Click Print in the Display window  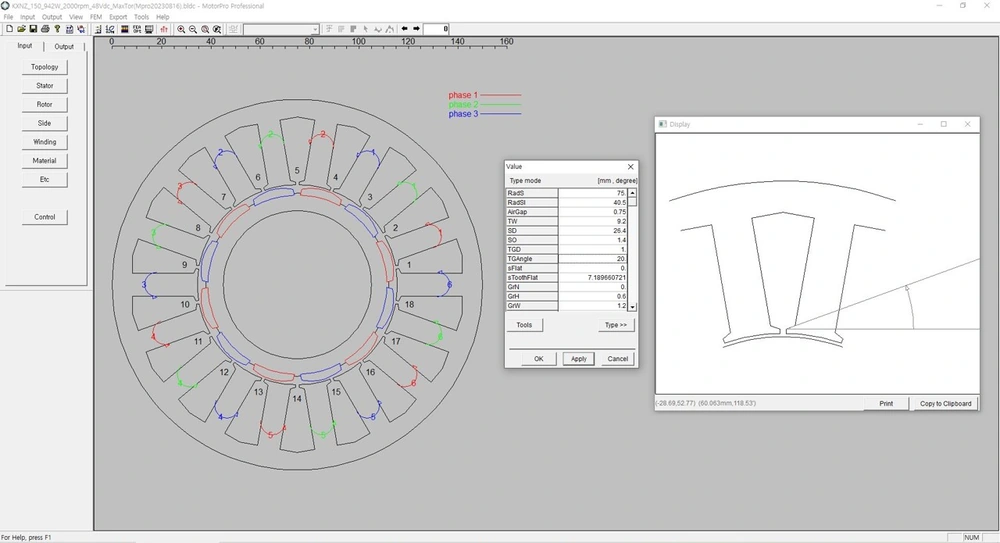[886, 403]
